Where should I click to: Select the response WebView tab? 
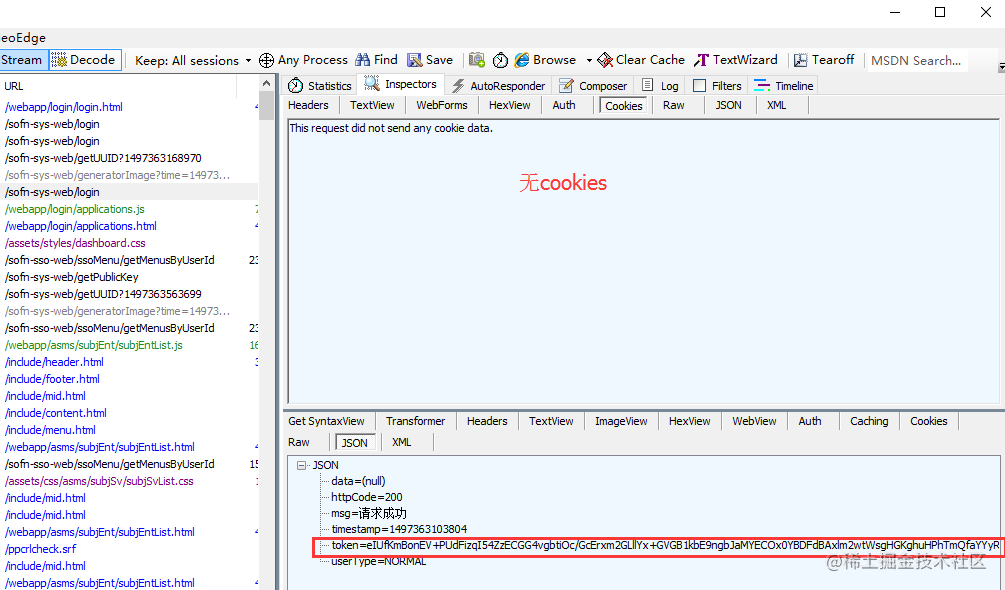[x=754, y=421]
